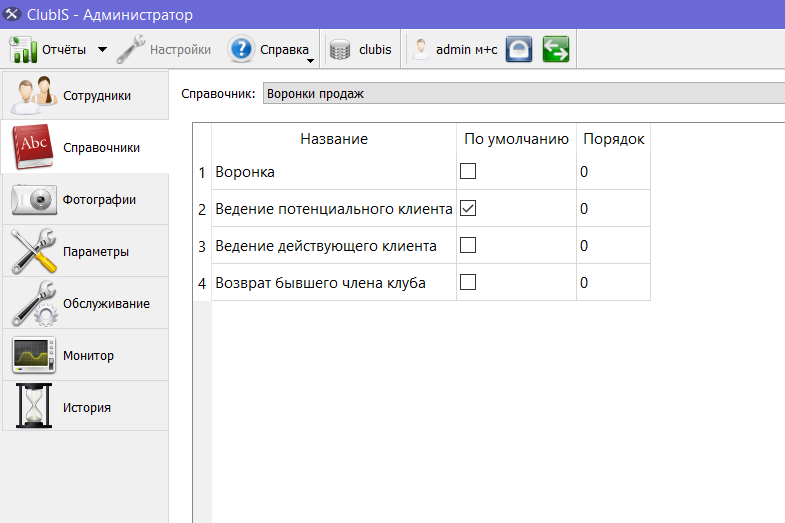
Task: Select the Возврат бывшего члена клуба cell
Action: (x=334, y=283)
